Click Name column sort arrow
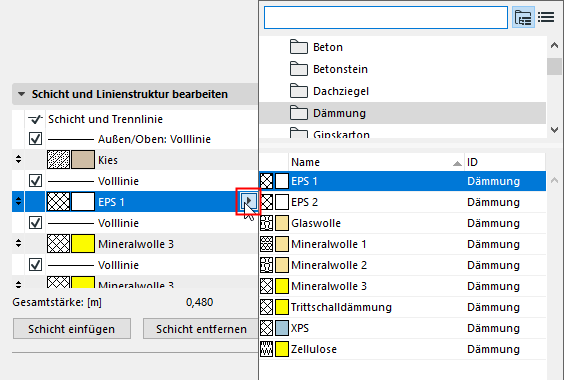This screenshot has width=564, height=380. pos(457,163)
